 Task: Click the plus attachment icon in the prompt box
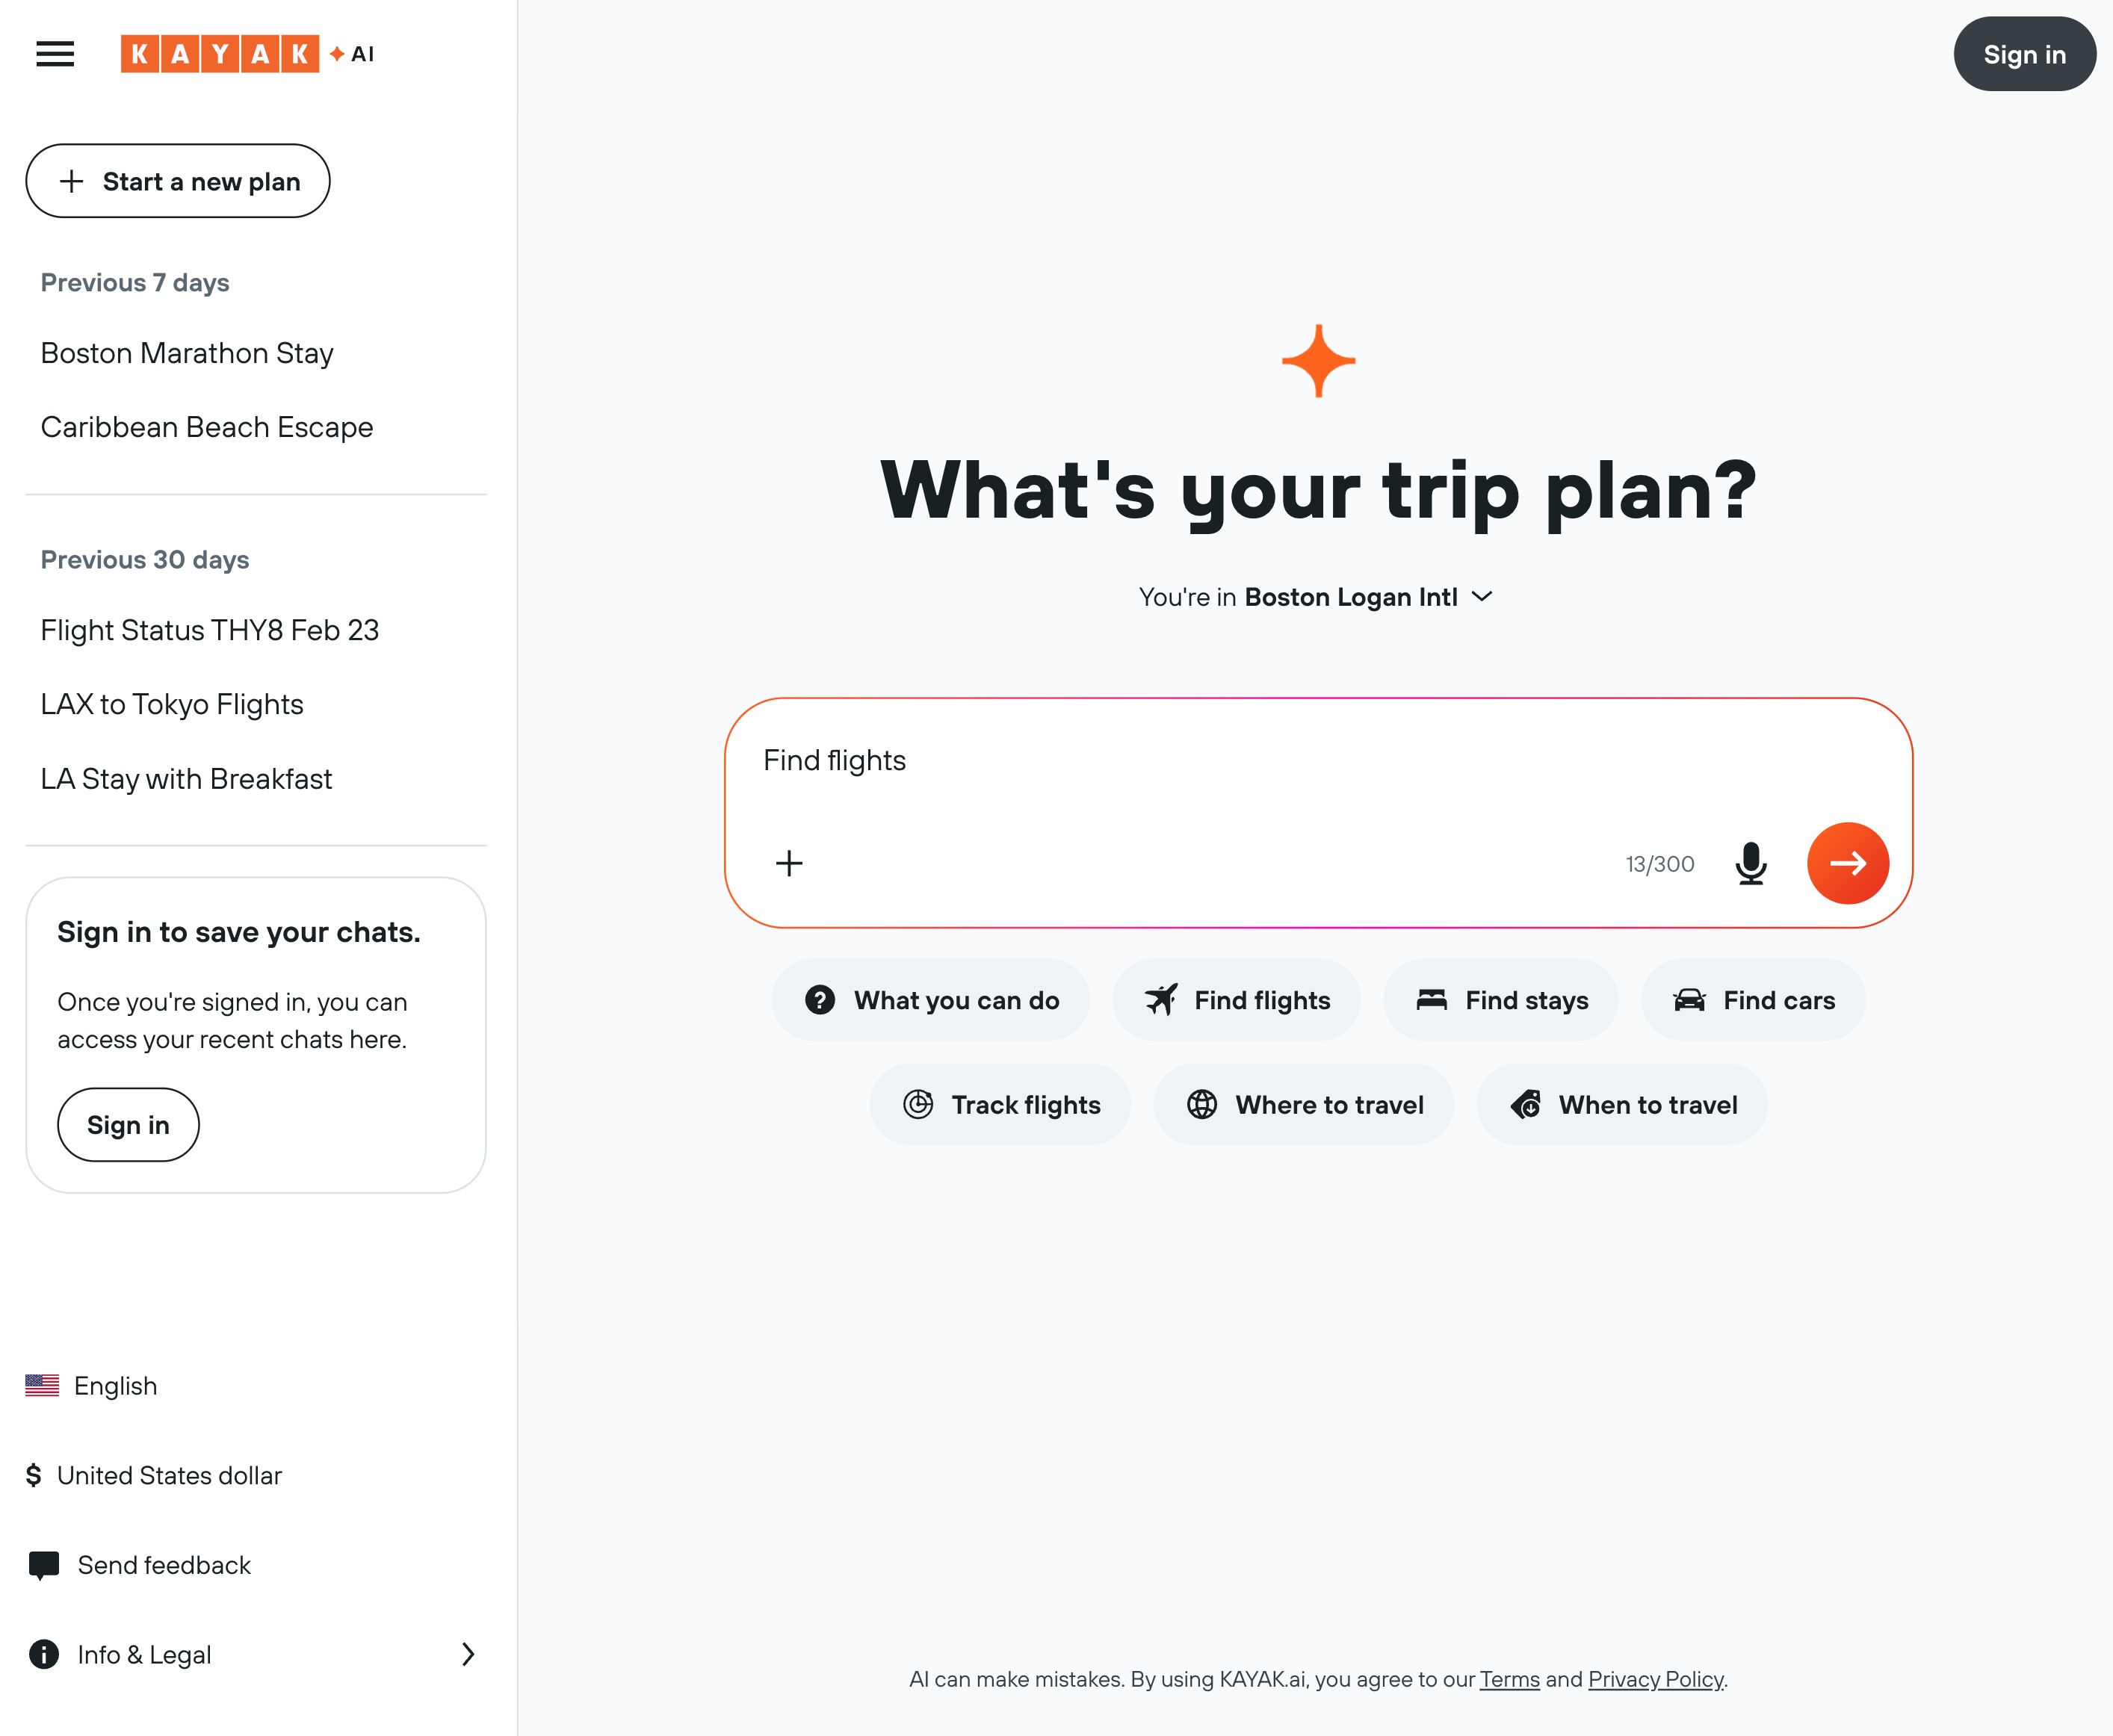[x=789, y=863]
